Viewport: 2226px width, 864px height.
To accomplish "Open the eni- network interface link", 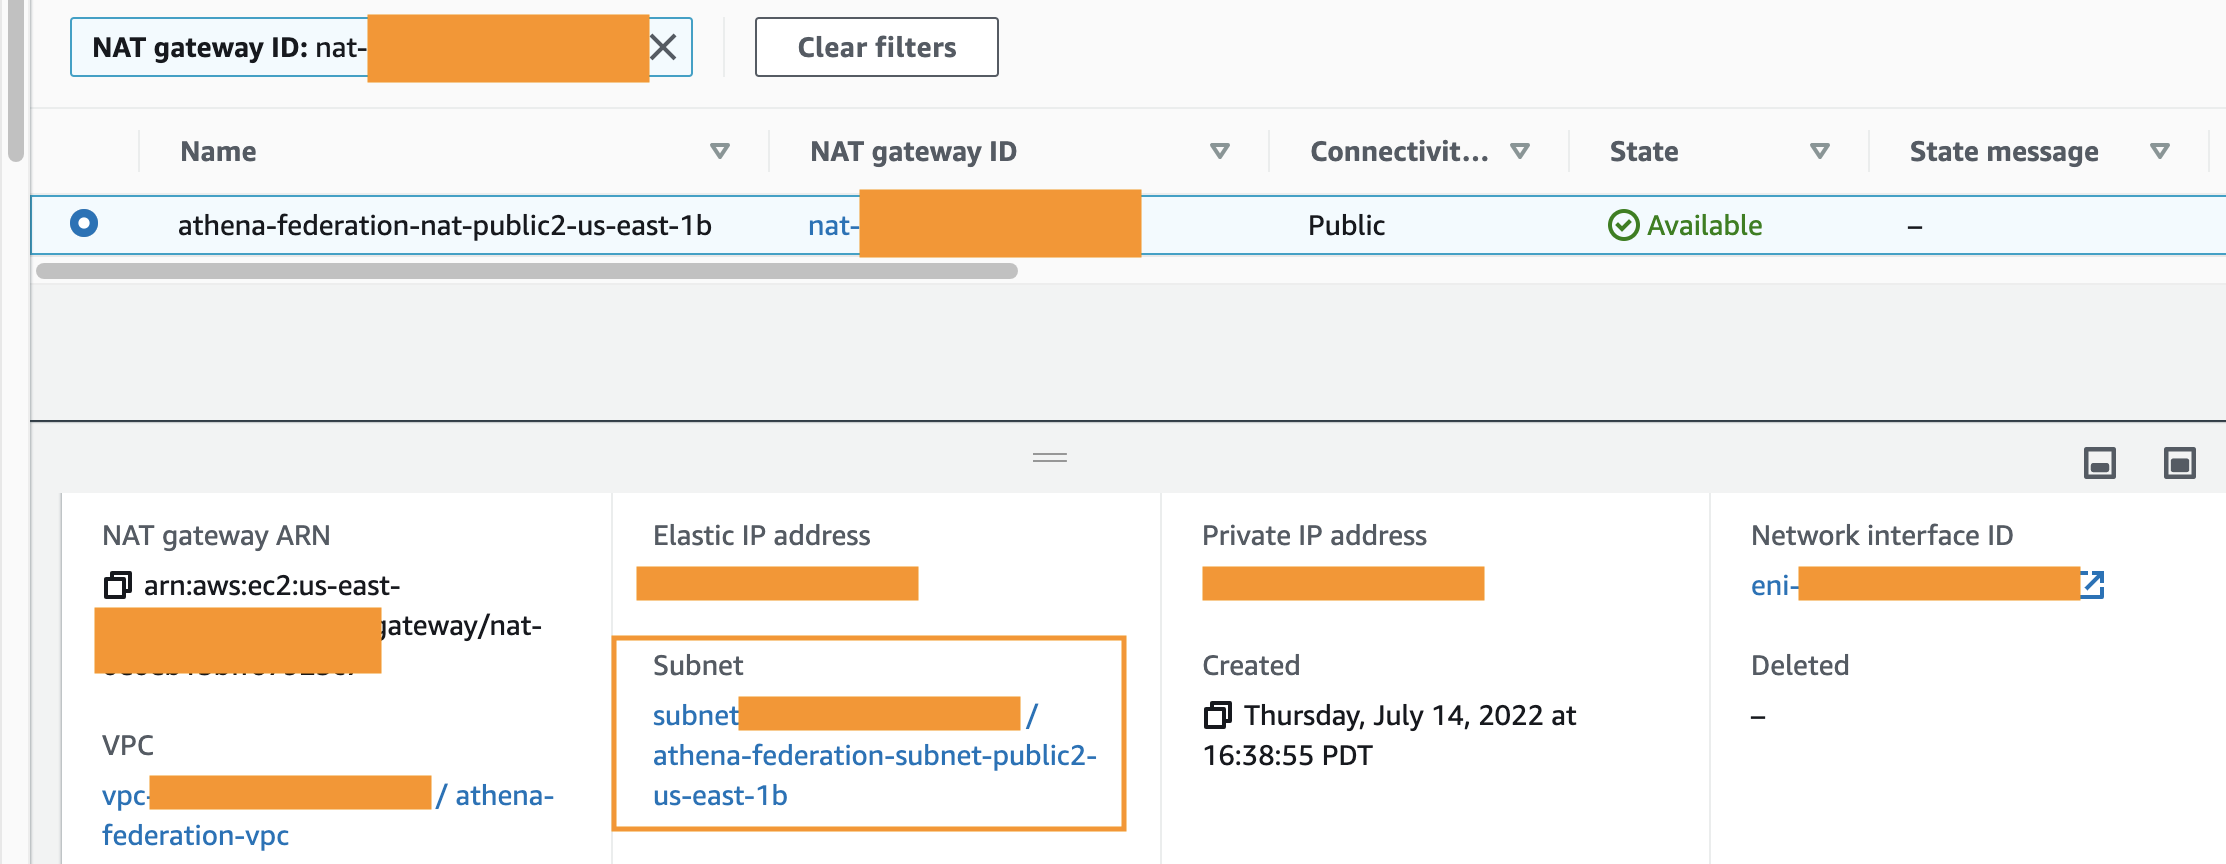I will [x=1774, y=585].
